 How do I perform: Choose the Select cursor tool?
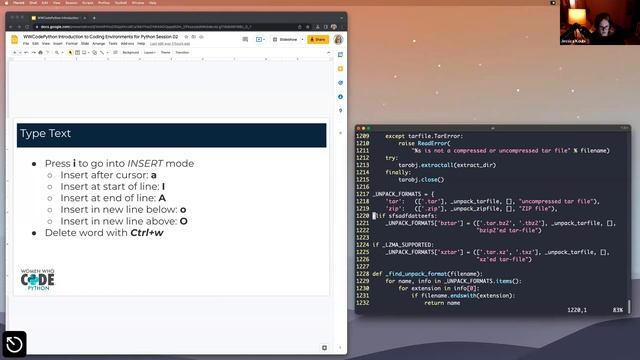[70, 53]
